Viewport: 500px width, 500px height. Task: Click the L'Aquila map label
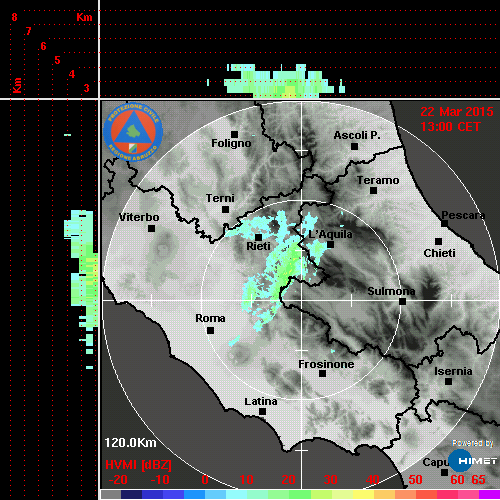pos(330,234)
